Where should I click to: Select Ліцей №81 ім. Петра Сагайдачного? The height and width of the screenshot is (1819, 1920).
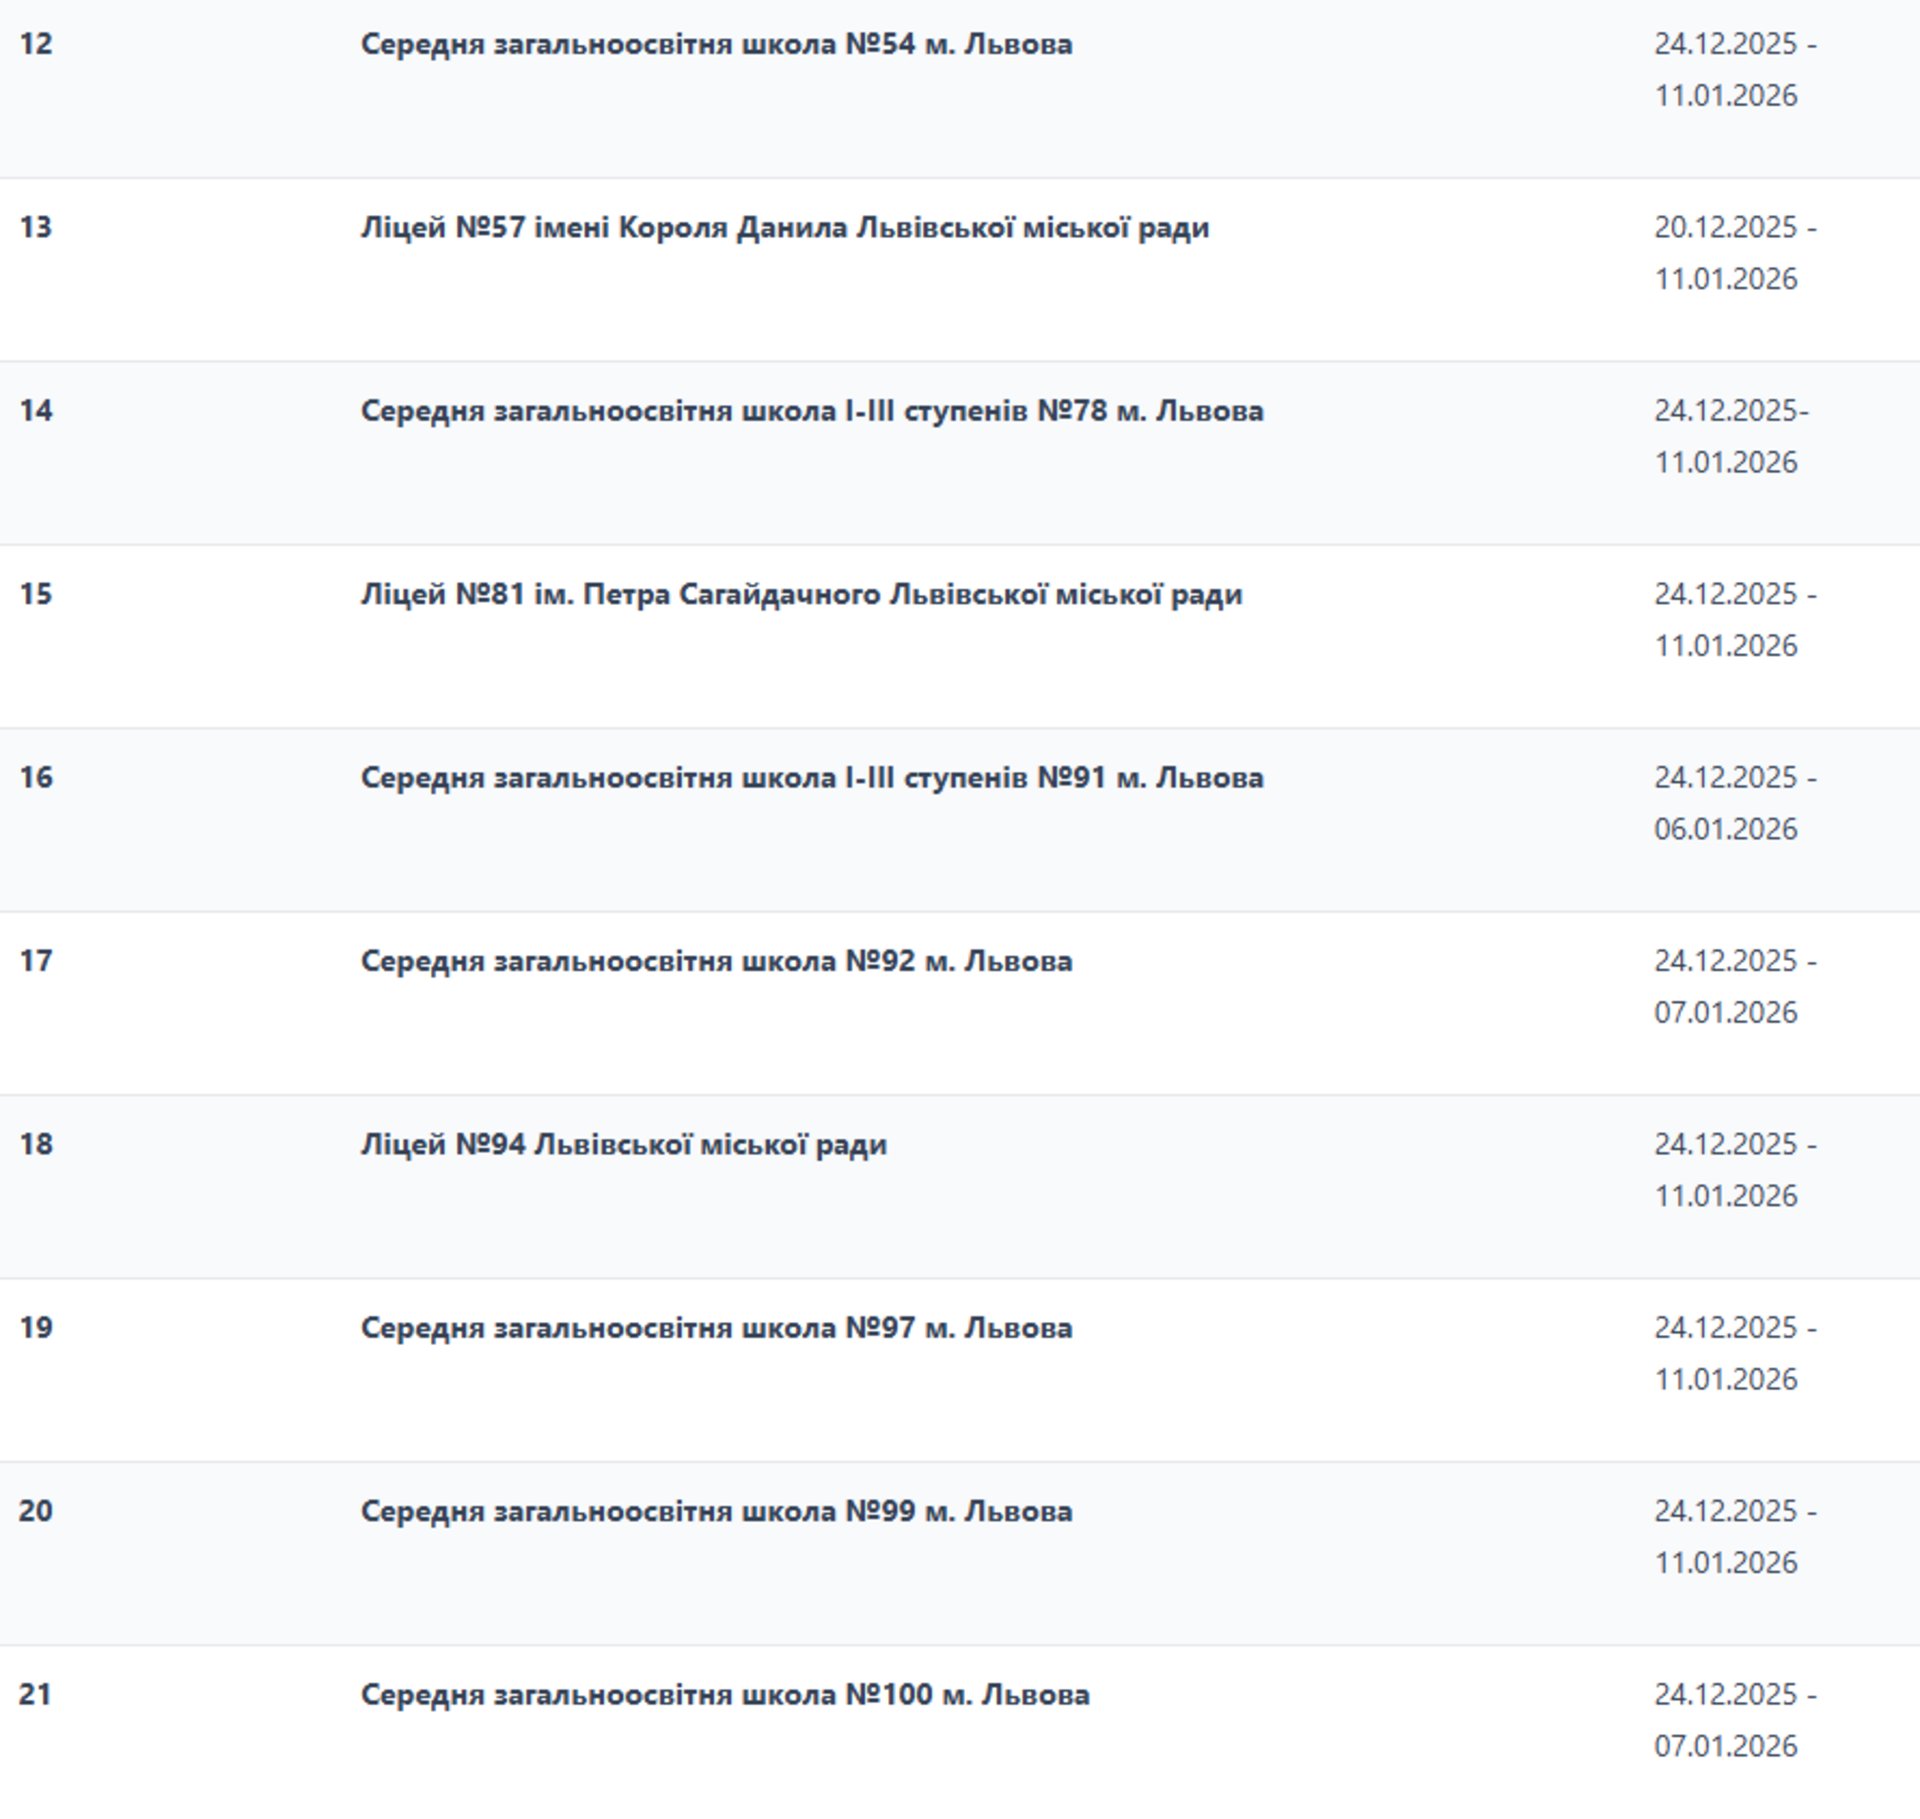click(801, 595)
